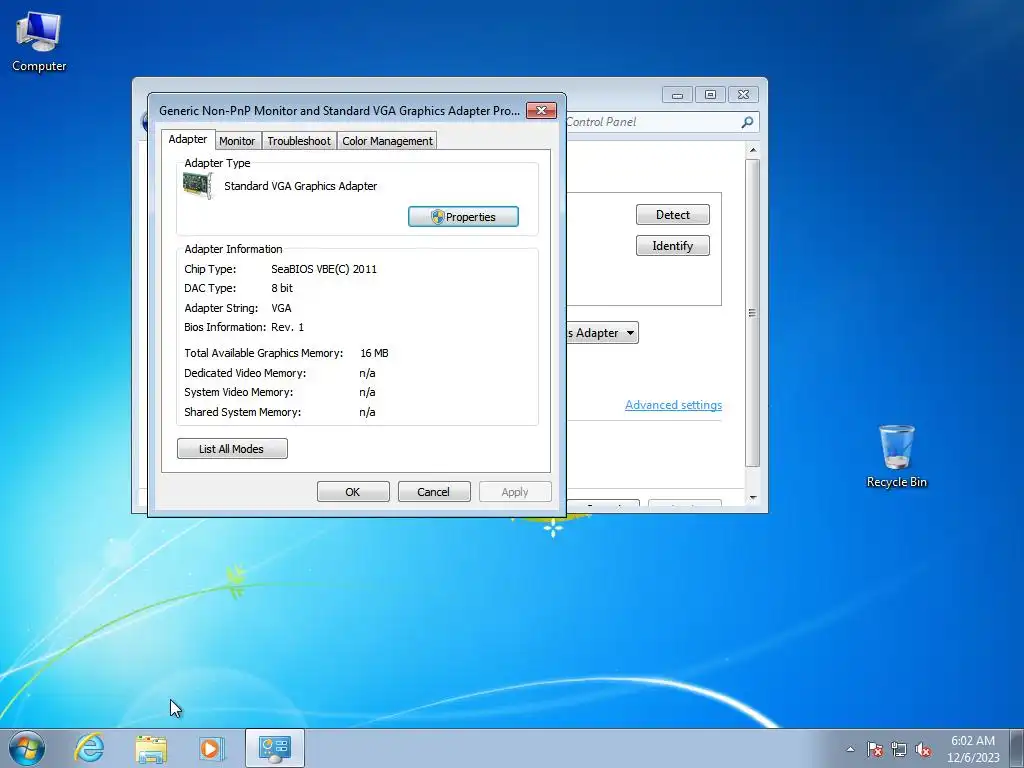Screen dimensions: 1024x768
Task: Launch Internet Explorer from the taskbar
Action: [x=89, y=748]
